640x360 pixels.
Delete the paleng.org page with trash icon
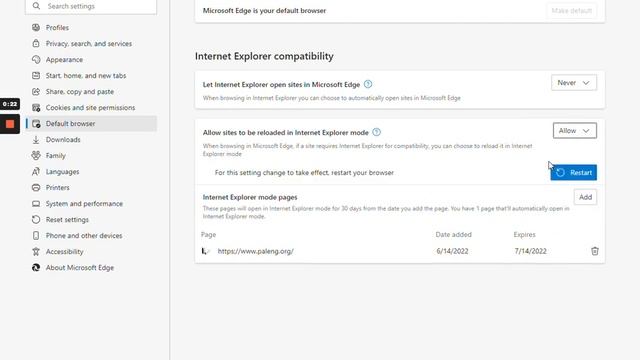pos(595,251)
